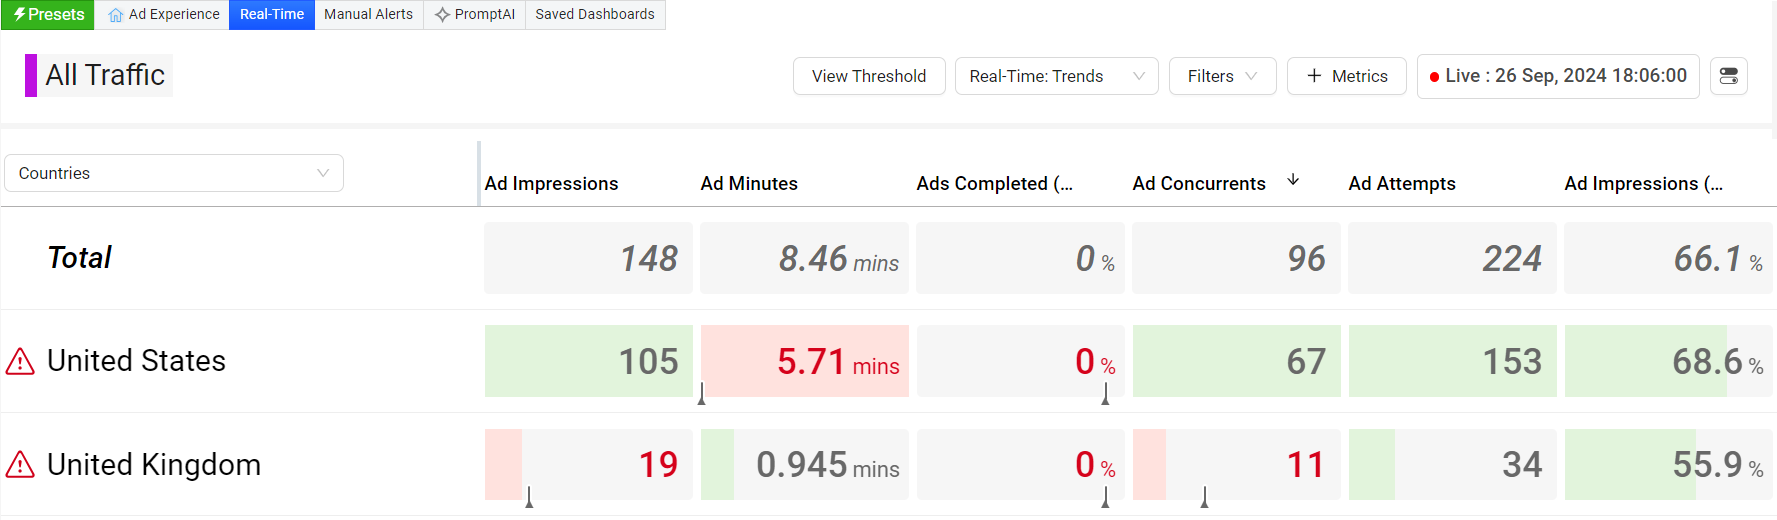Image resolution: width=1777 pixels, height=520 pixels.
Task: Sort by the Ad Impressions column header
Action: point(551,184)
